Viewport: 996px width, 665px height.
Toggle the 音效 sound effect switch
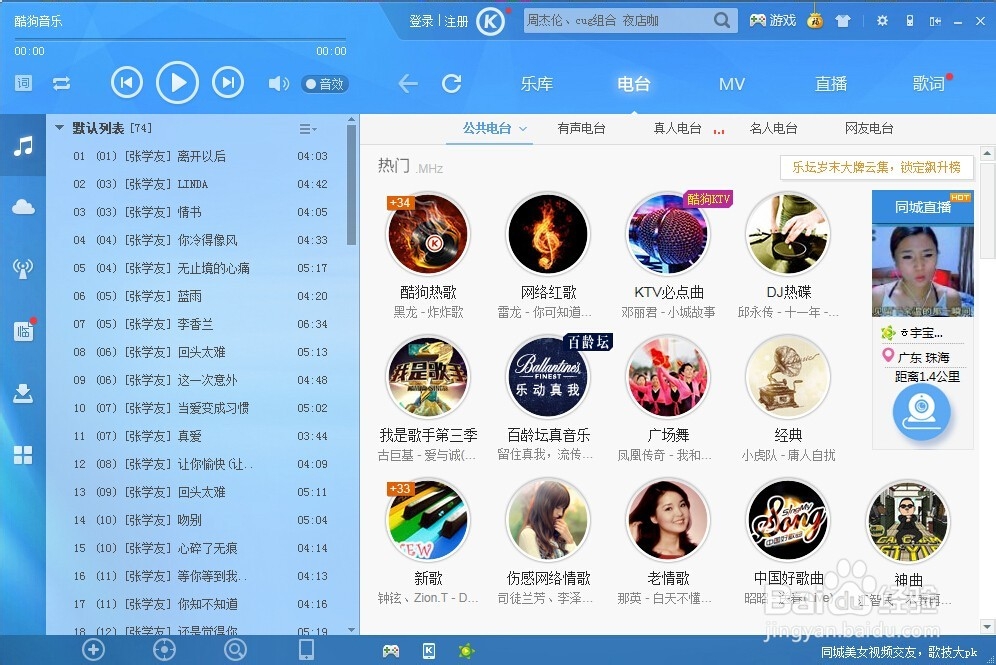325,84
